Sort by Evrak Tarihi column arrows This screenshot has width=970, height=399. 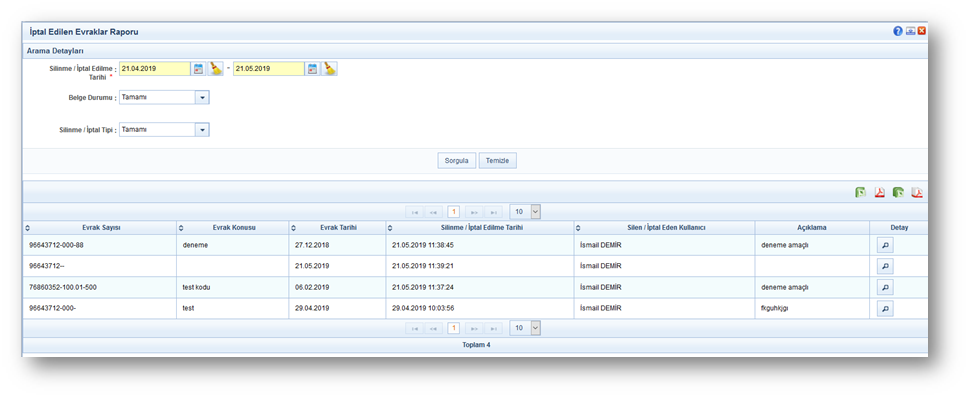[294, 228]
